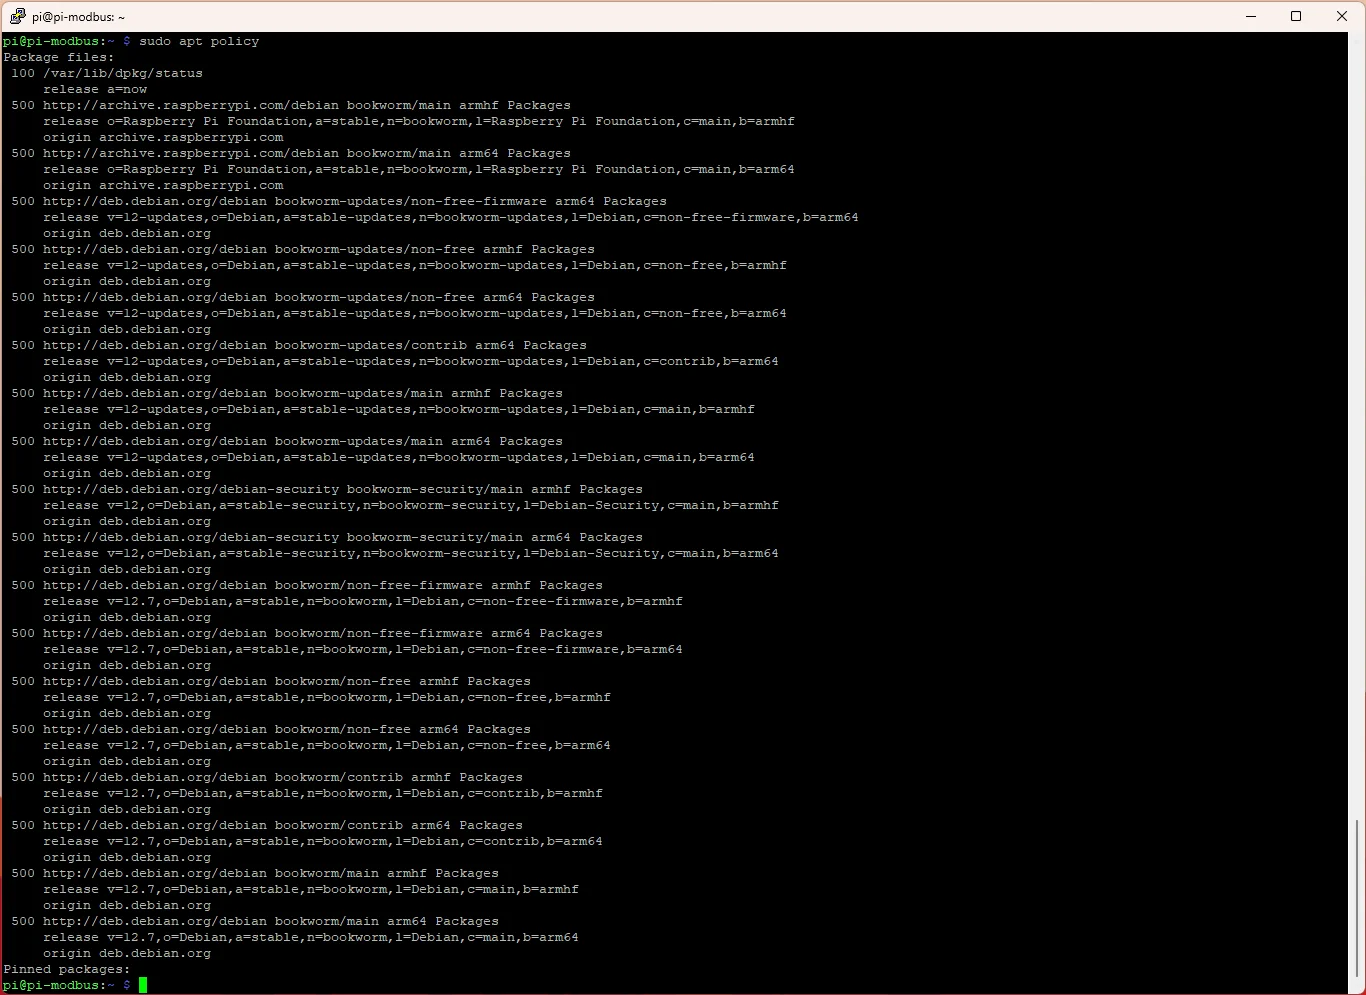Viewport: 1366px width, 995px height.
Task: Minimize the pi@pi-modbus terminal window
Action: tap(1251, 16)
